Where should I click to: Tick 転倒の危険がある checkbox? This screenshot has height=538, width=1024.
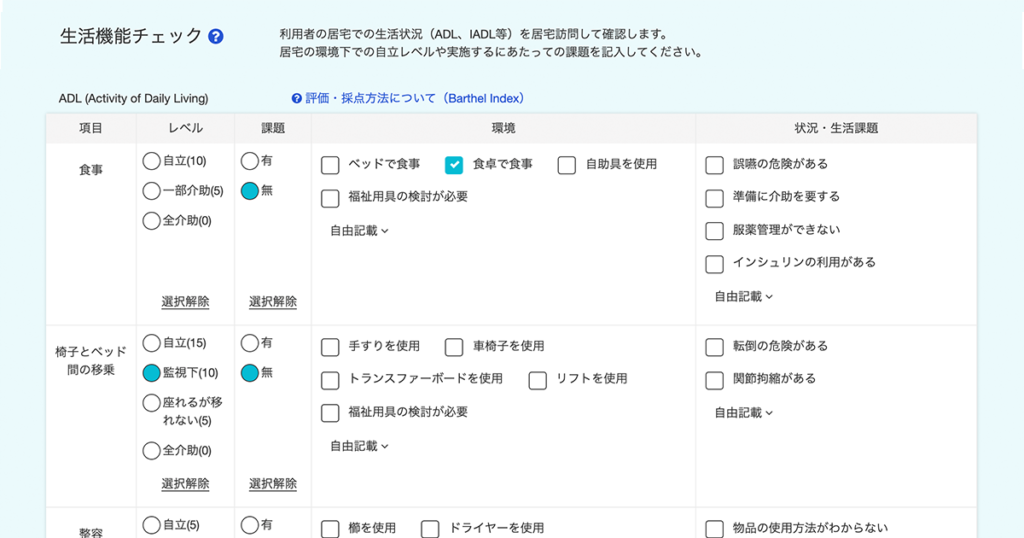tap(714, 347)
